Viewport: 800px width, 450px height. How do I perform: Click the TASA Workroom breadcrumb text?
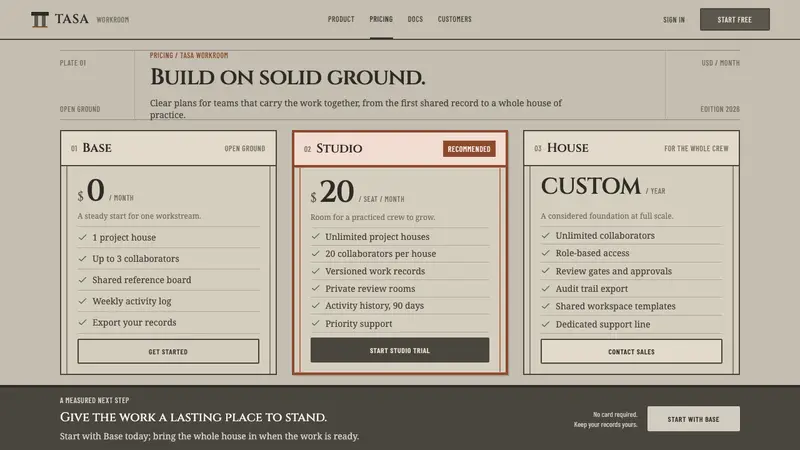[x=204, y=56]
